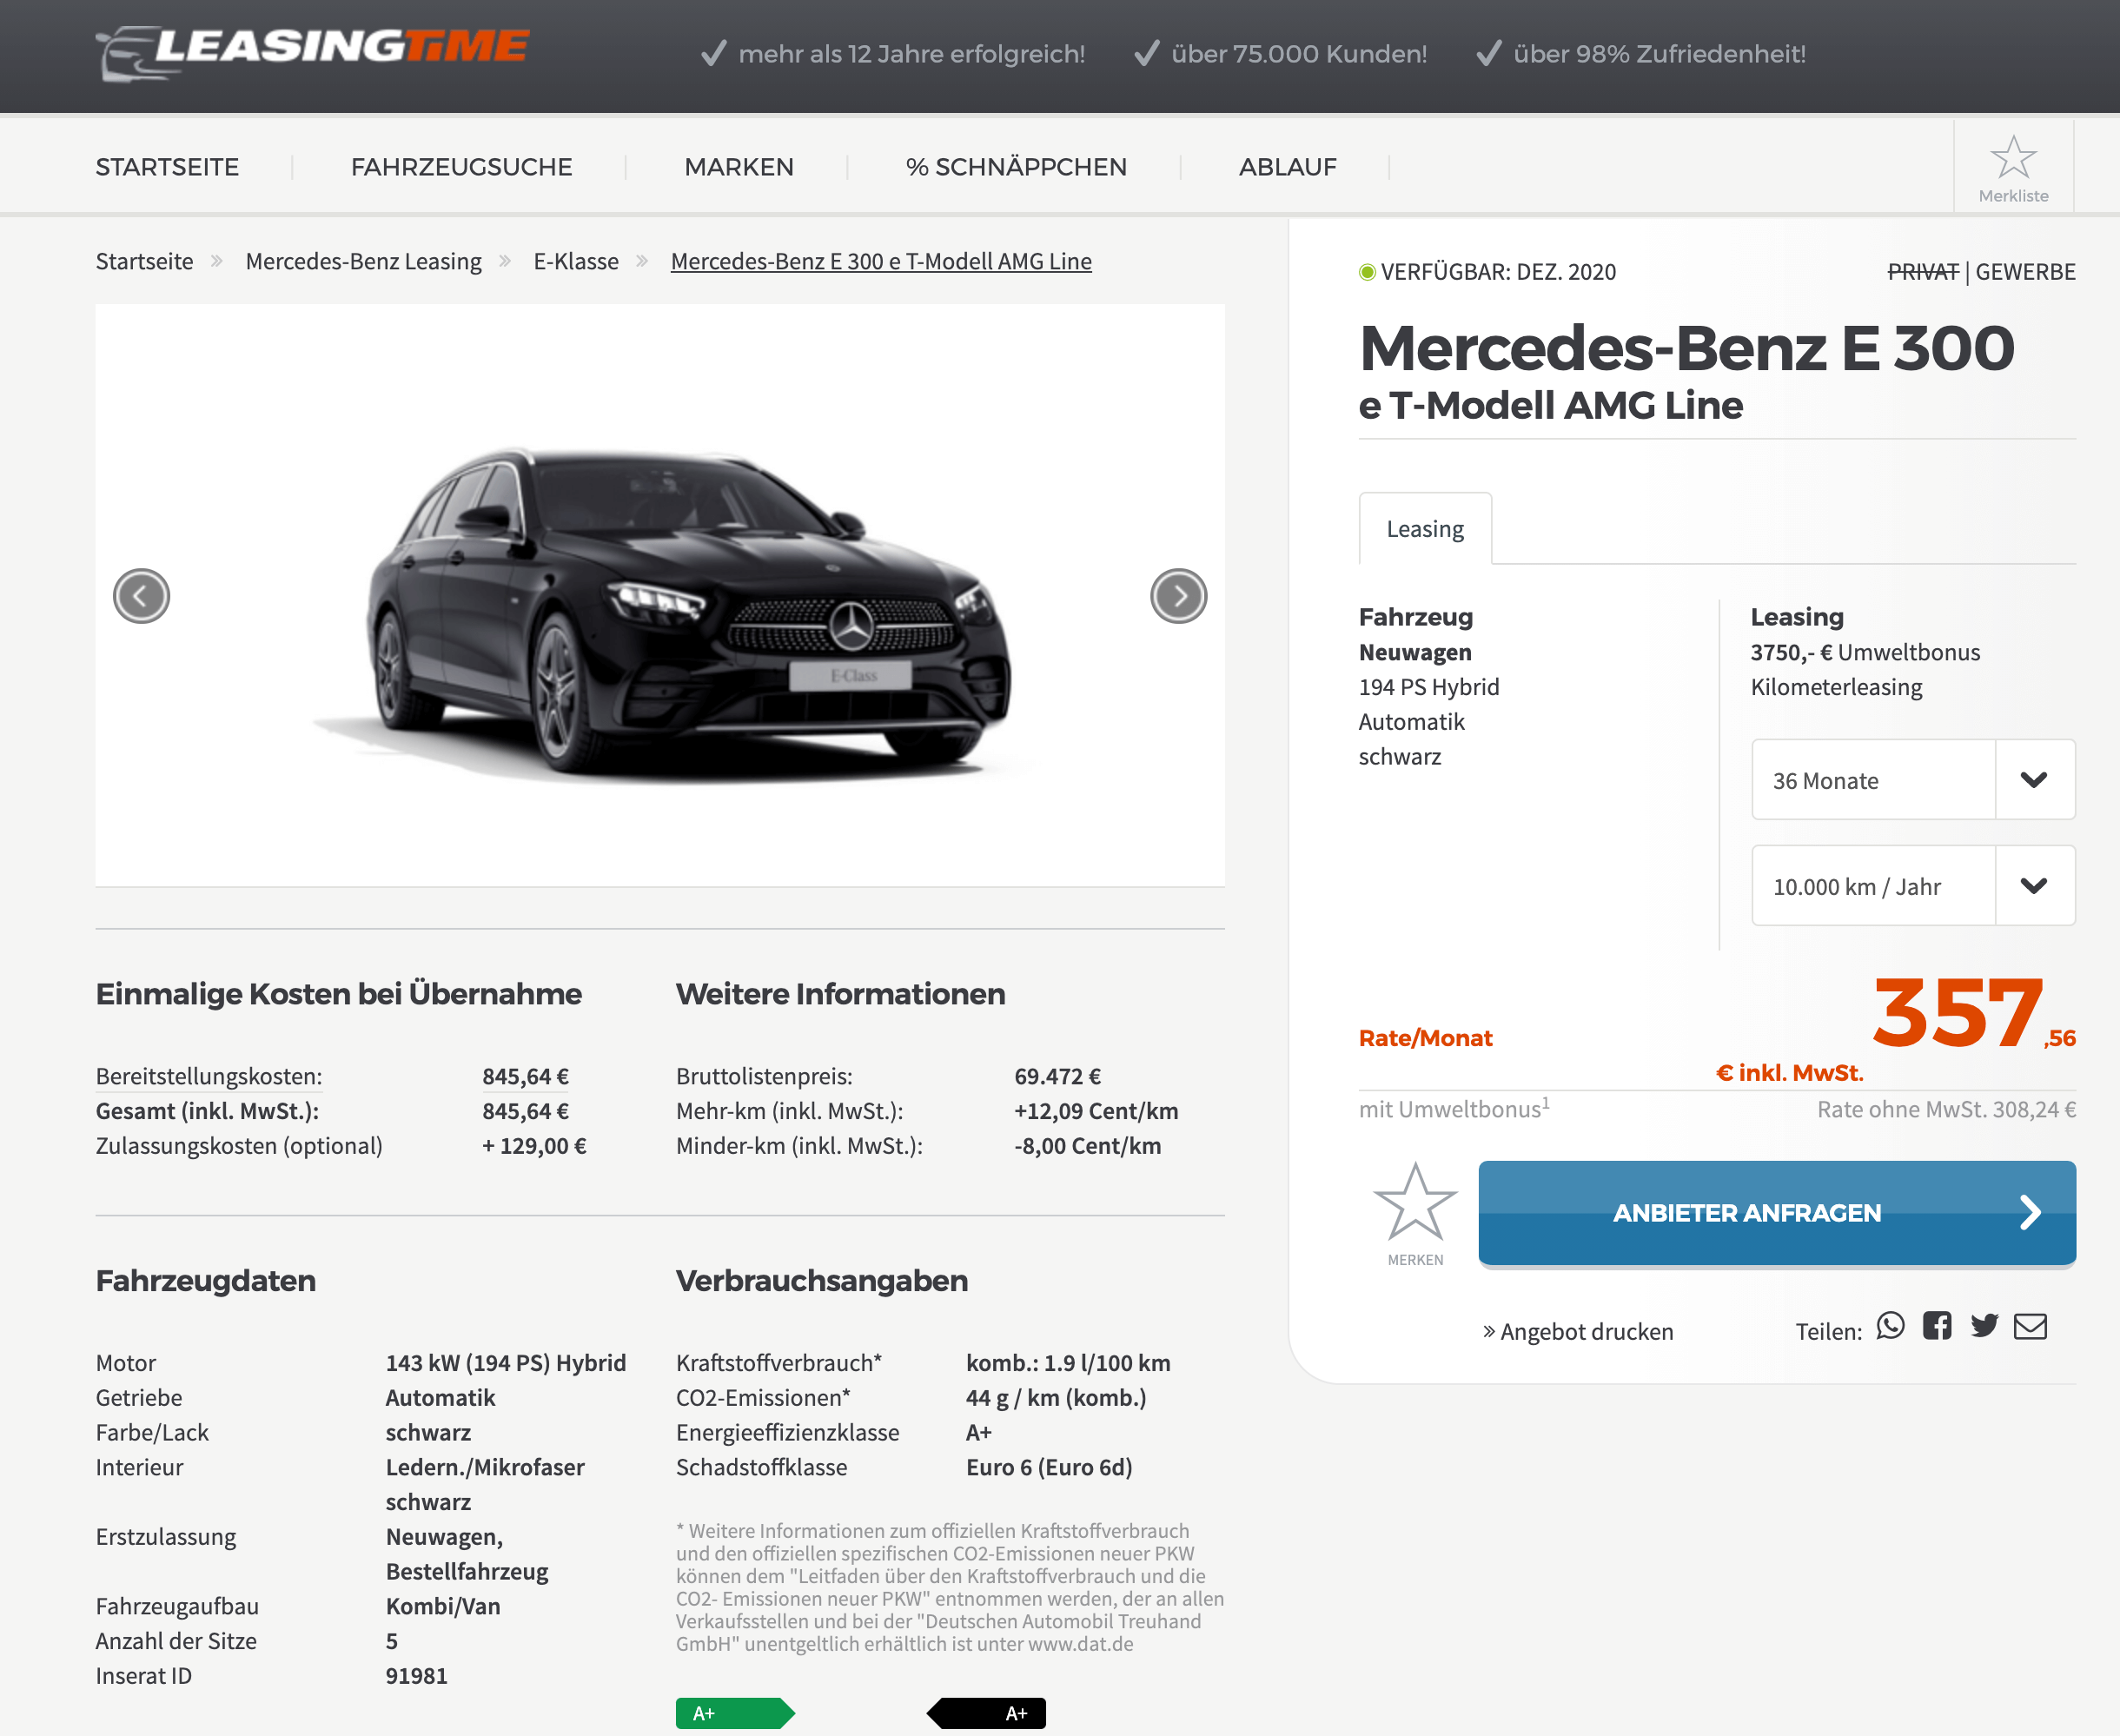
Task: Open E-Klasse breadcrumb
Action: click(576, 262)
